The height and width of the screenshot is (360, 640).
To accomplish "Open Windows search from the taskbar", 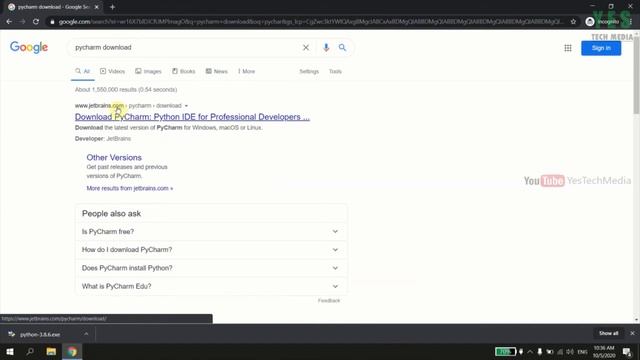I will [x=30, y=351].
